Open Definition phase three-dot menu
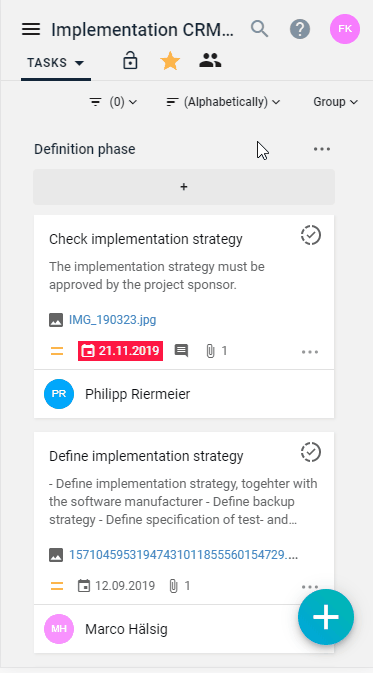The image size is (373, 673). coord(321,149)
